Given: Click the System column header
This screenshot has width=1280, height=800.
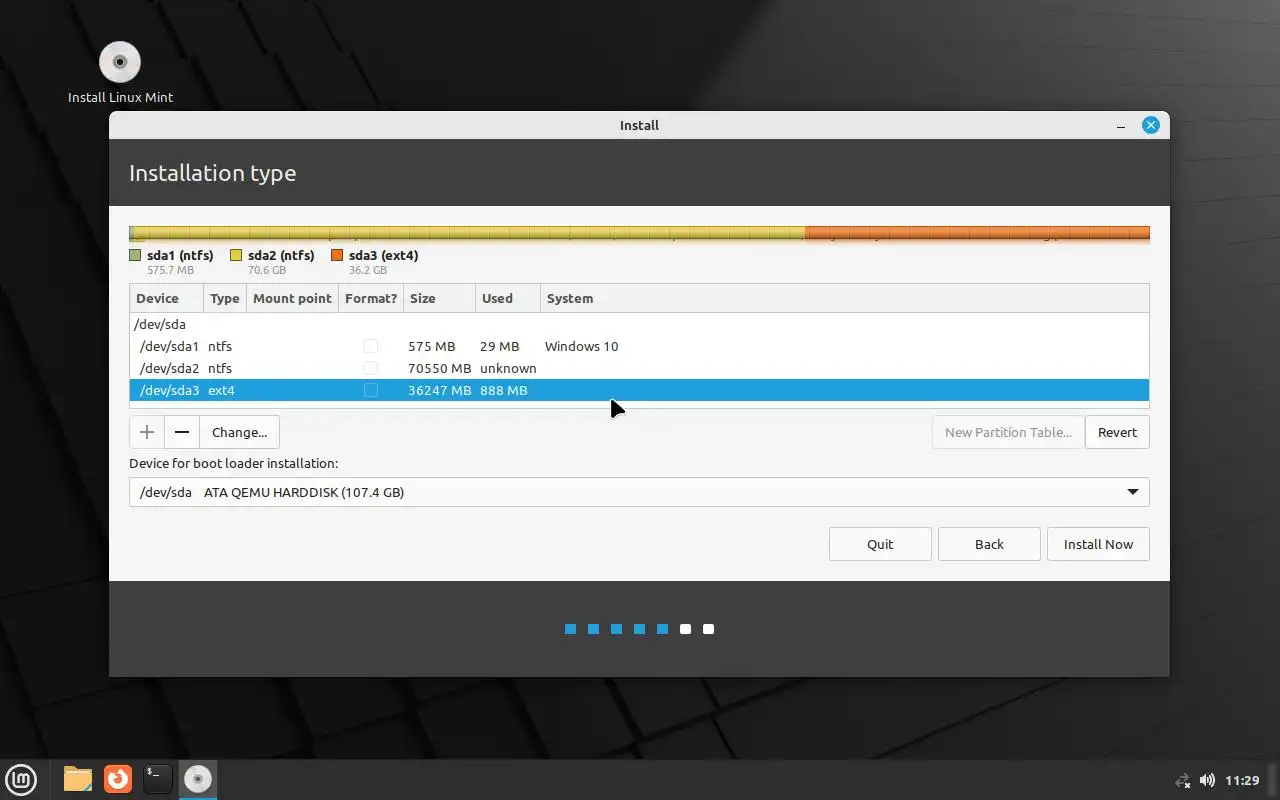Looking at the screenshot, I should pos(845,298).
